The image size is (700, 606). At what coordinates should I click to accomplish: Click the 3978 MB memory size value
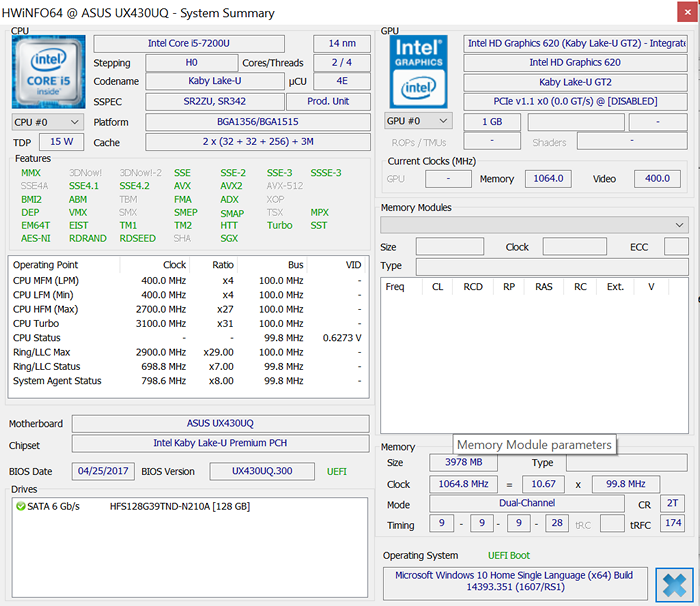463,463
